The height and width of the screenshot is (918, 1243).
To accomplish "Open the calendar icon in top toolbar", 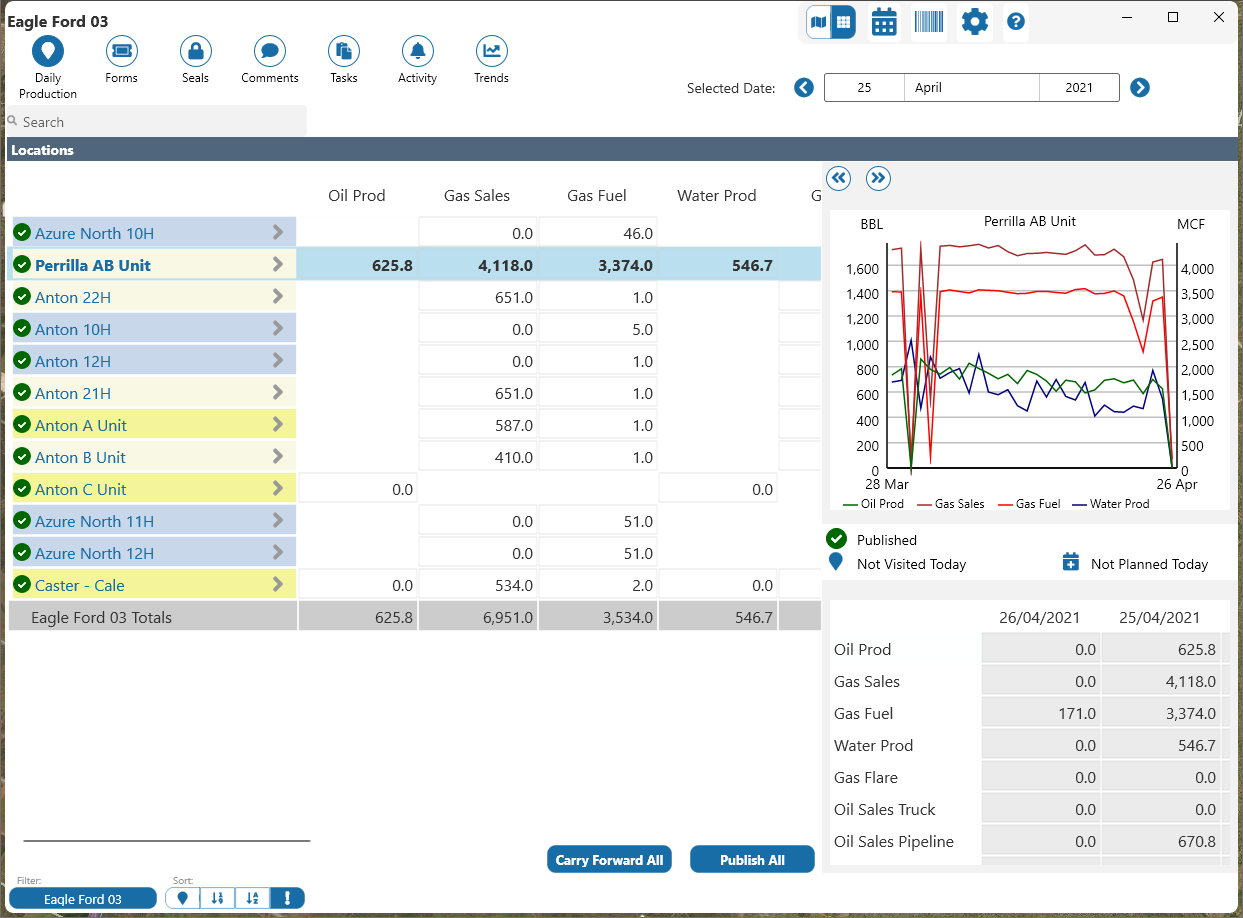I will (884, 22).
